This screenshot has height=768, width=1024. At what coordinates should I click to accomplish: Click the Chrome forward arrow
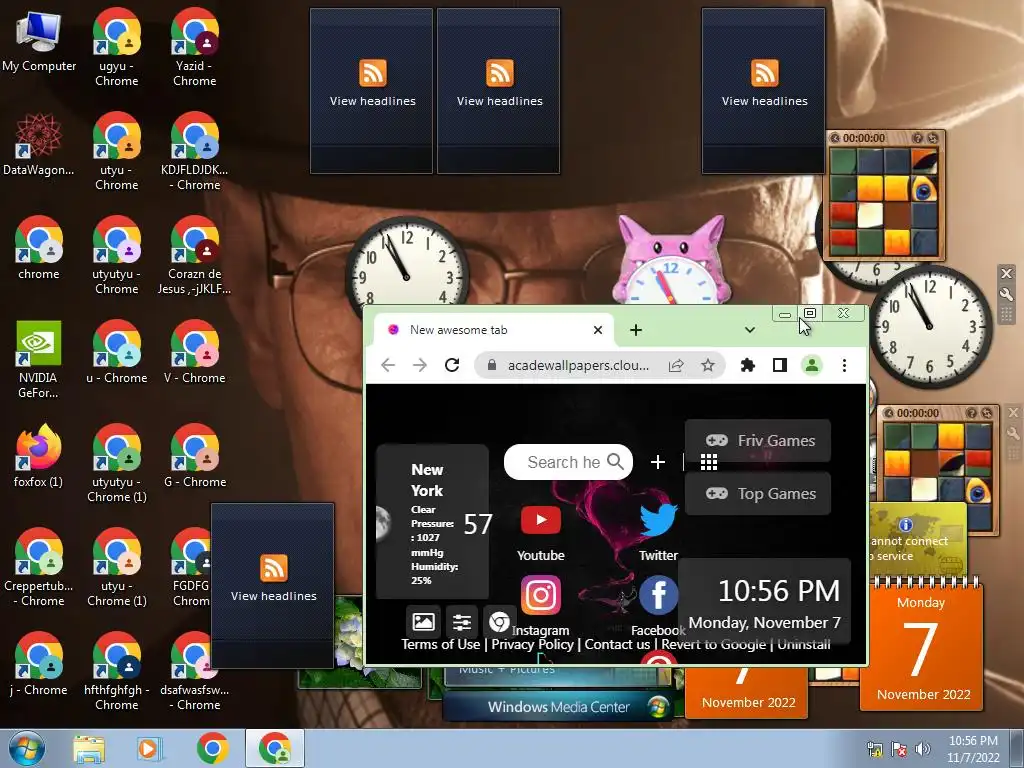point(420,365)
